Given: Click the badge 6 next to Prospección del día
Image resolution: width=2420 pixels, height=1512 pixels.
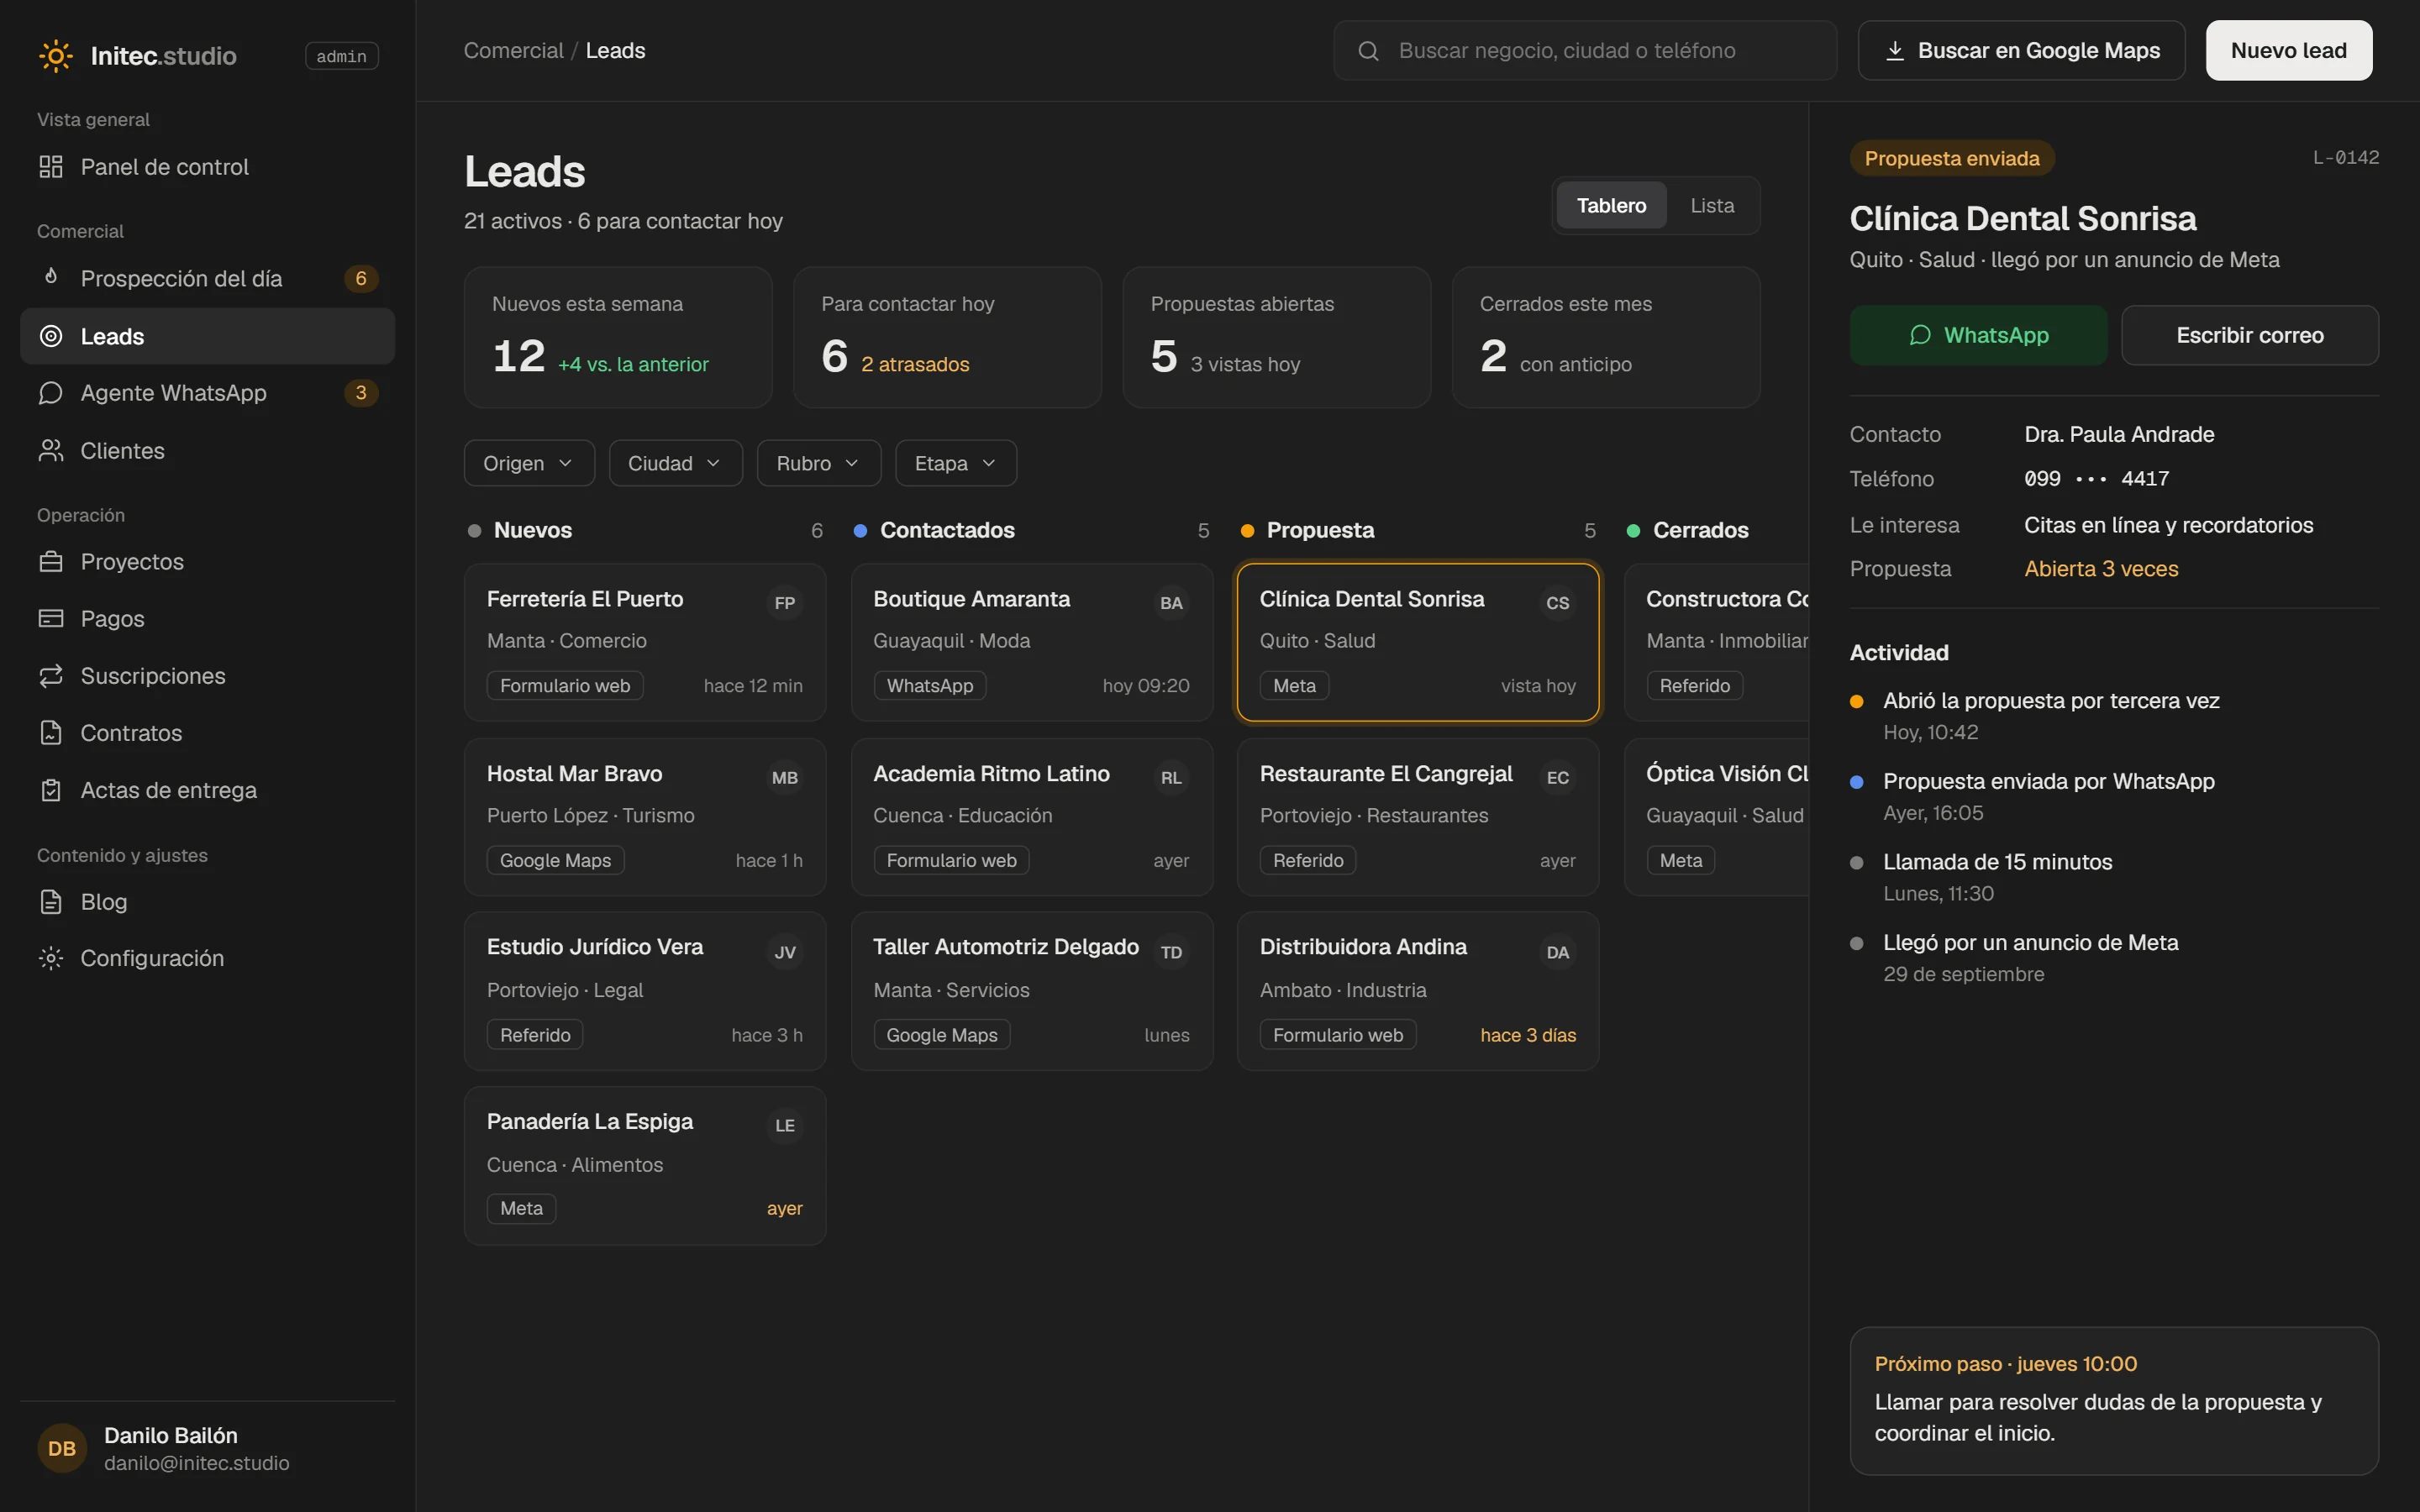Looking at the screenshot, I should point(361,278).
